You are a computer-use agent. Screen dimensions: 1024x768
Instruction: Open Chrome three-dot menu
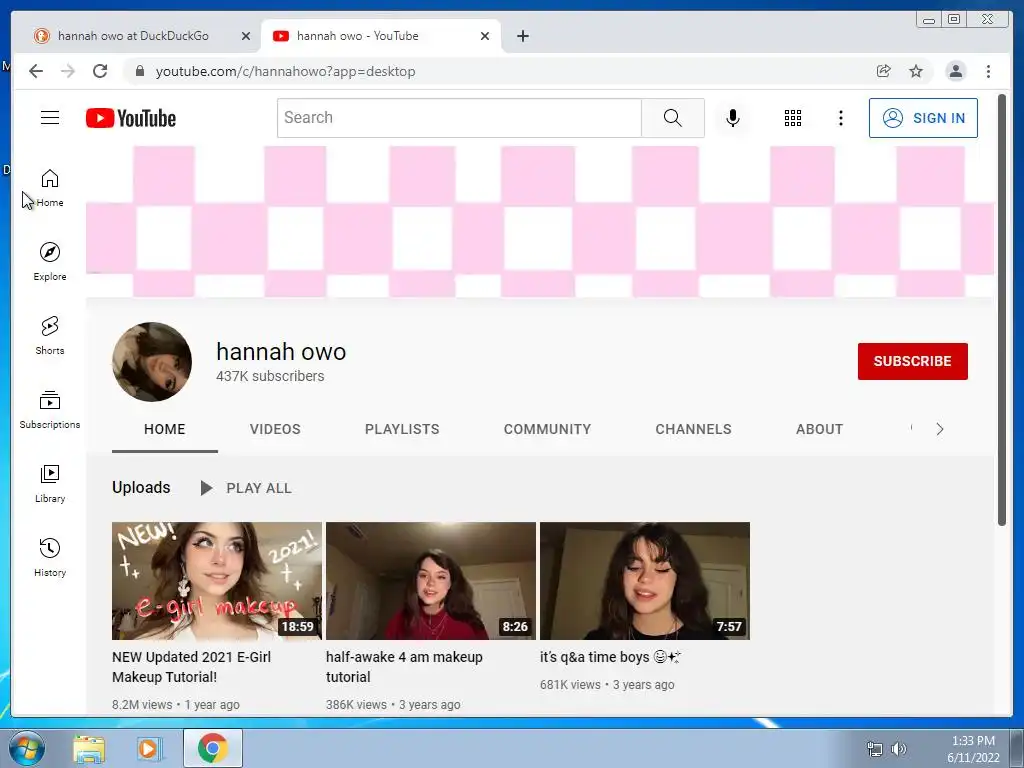pos(988,71)
